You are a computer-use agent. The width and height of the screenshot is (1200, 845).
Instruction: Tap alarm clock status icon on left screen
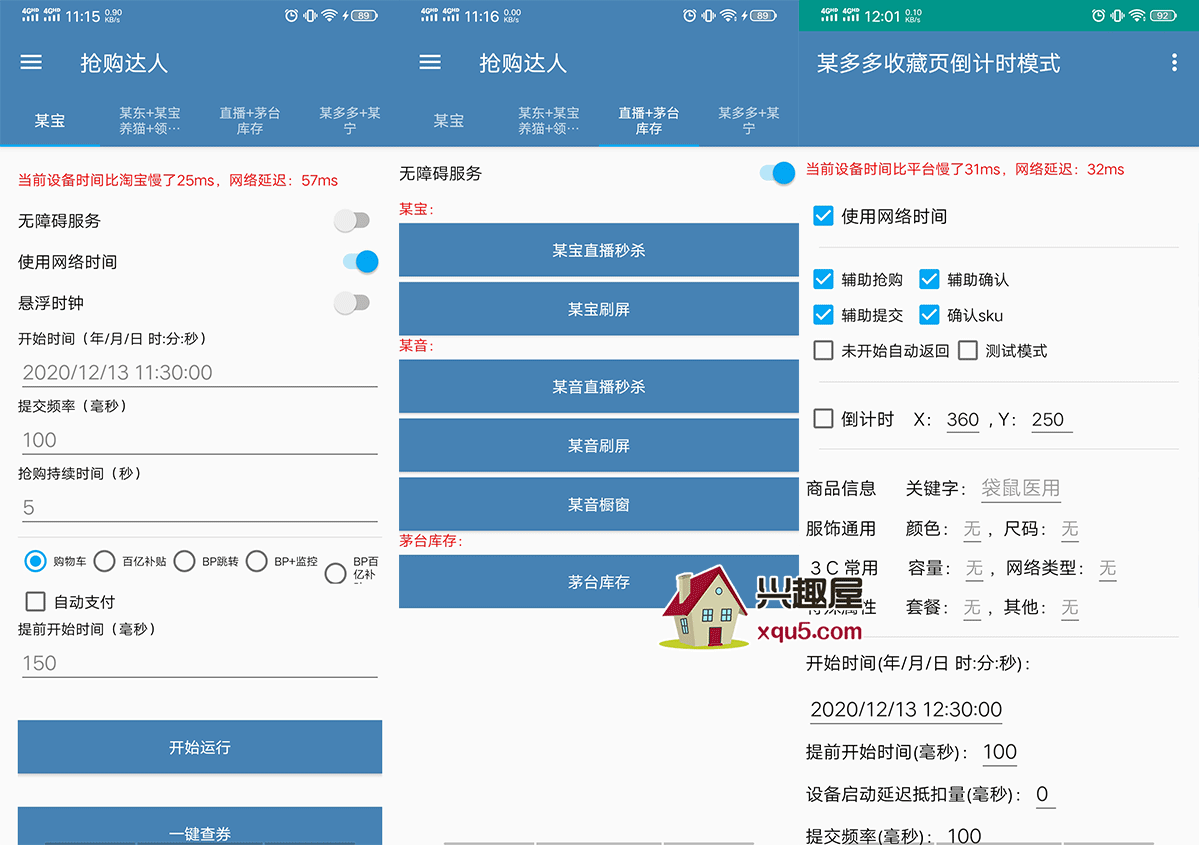click(291, 16)
